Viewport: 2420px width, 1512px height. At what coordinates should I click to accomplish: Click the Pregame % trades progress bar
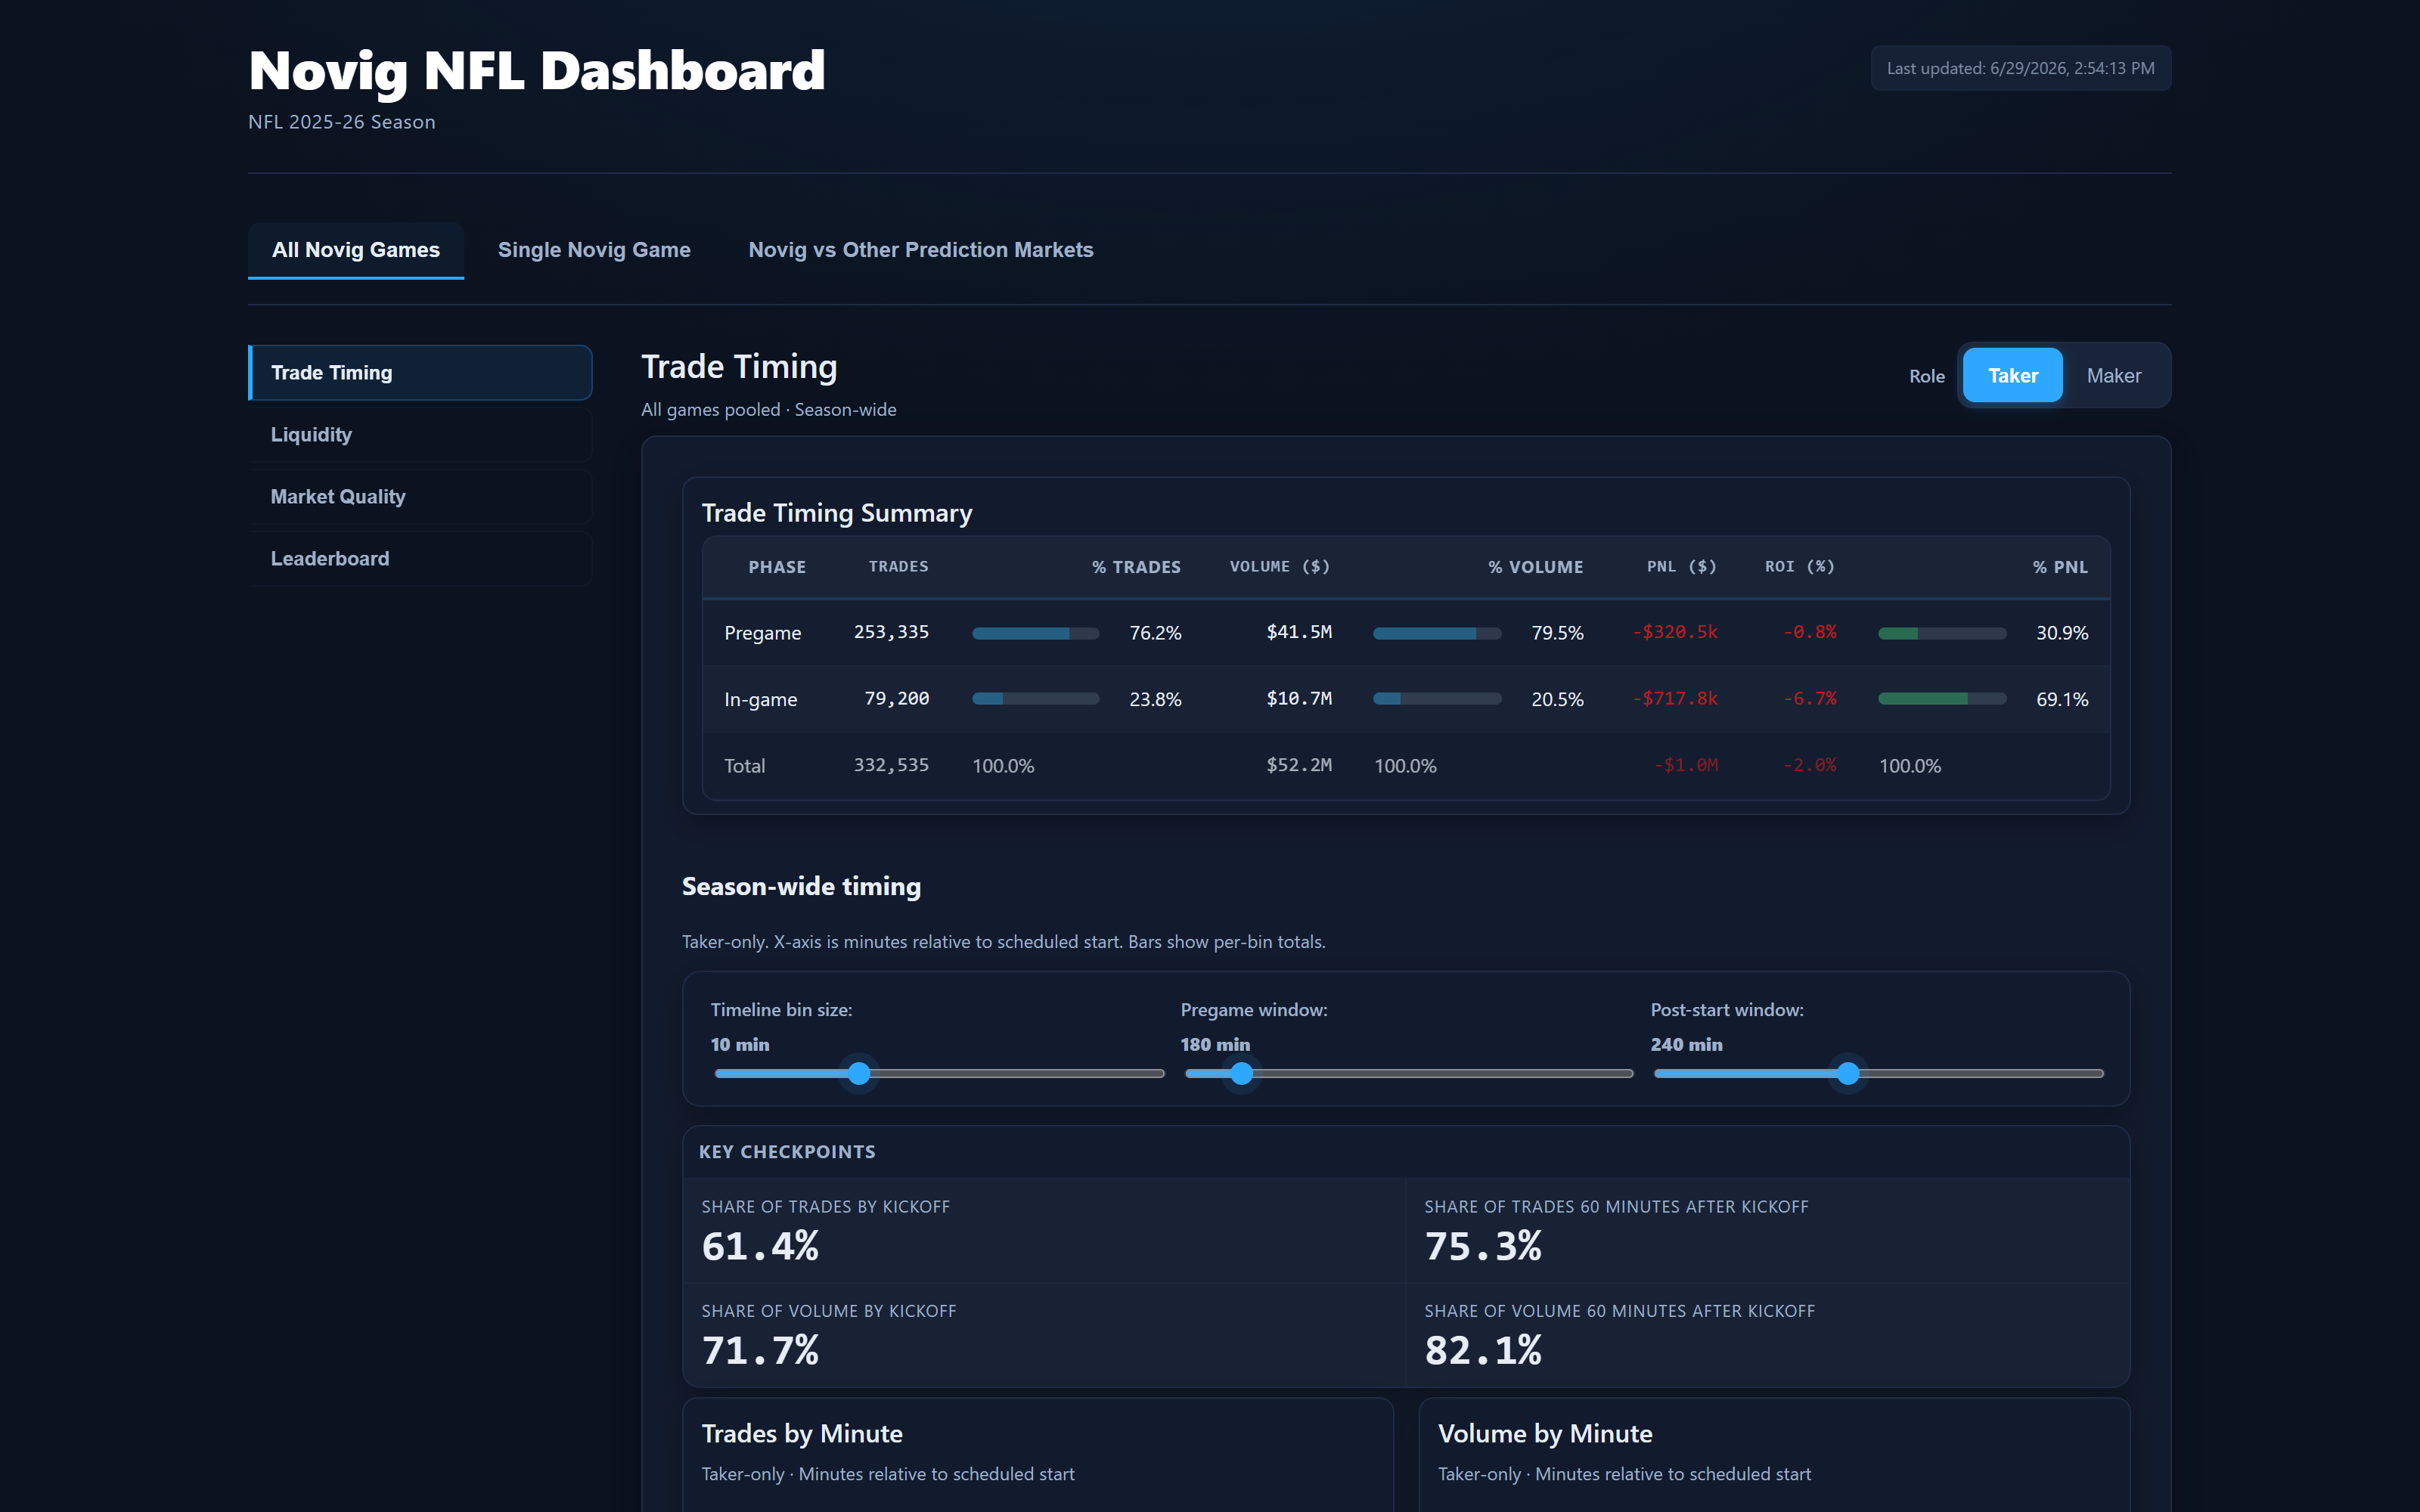[x=1035, y=633]
